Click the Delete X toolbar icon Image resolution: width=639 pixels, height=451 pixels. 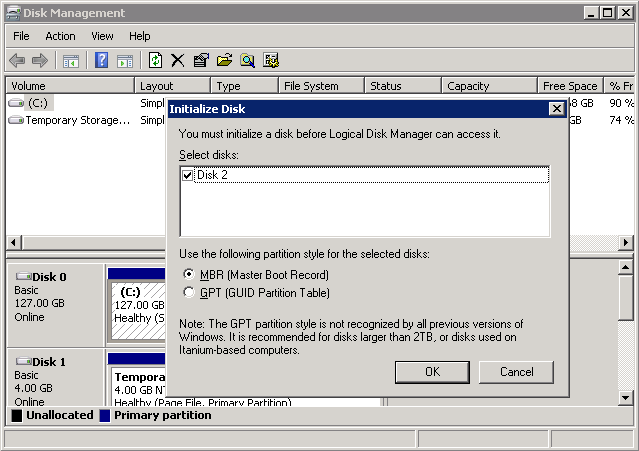click(x=178, y=61)
